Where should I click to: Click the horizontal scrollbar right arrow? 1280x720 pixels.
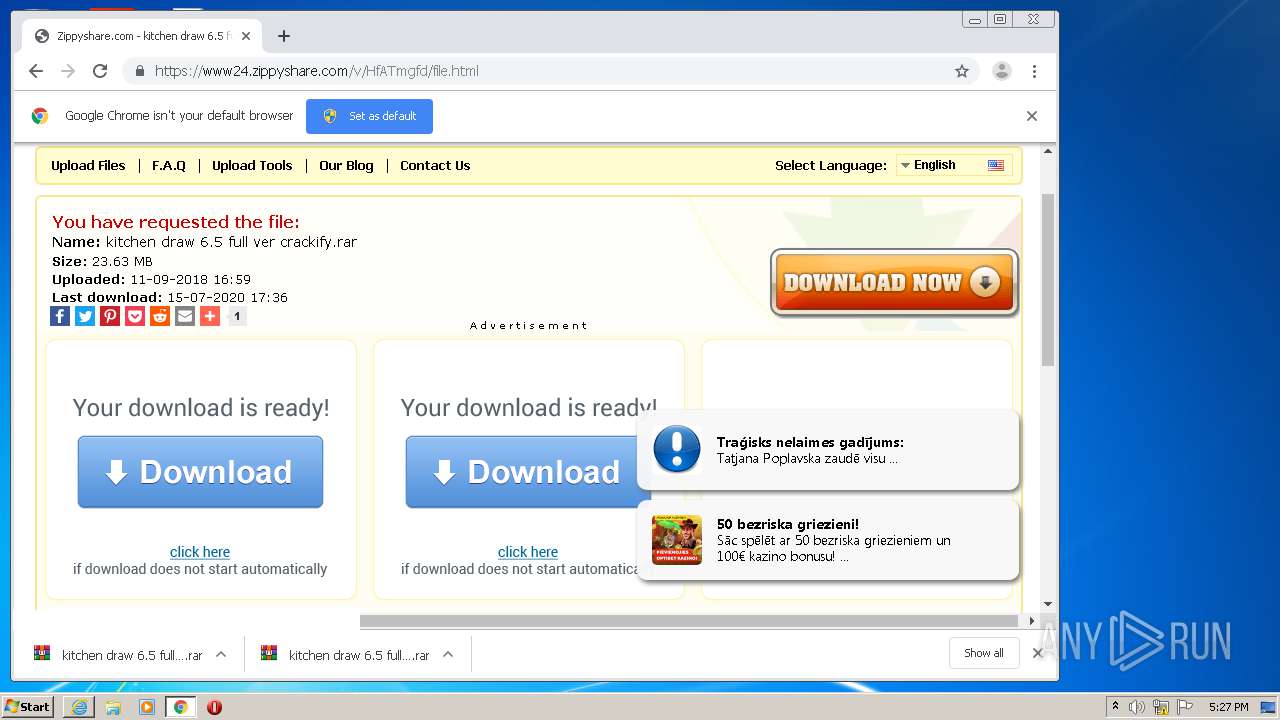coord(1032,621)
